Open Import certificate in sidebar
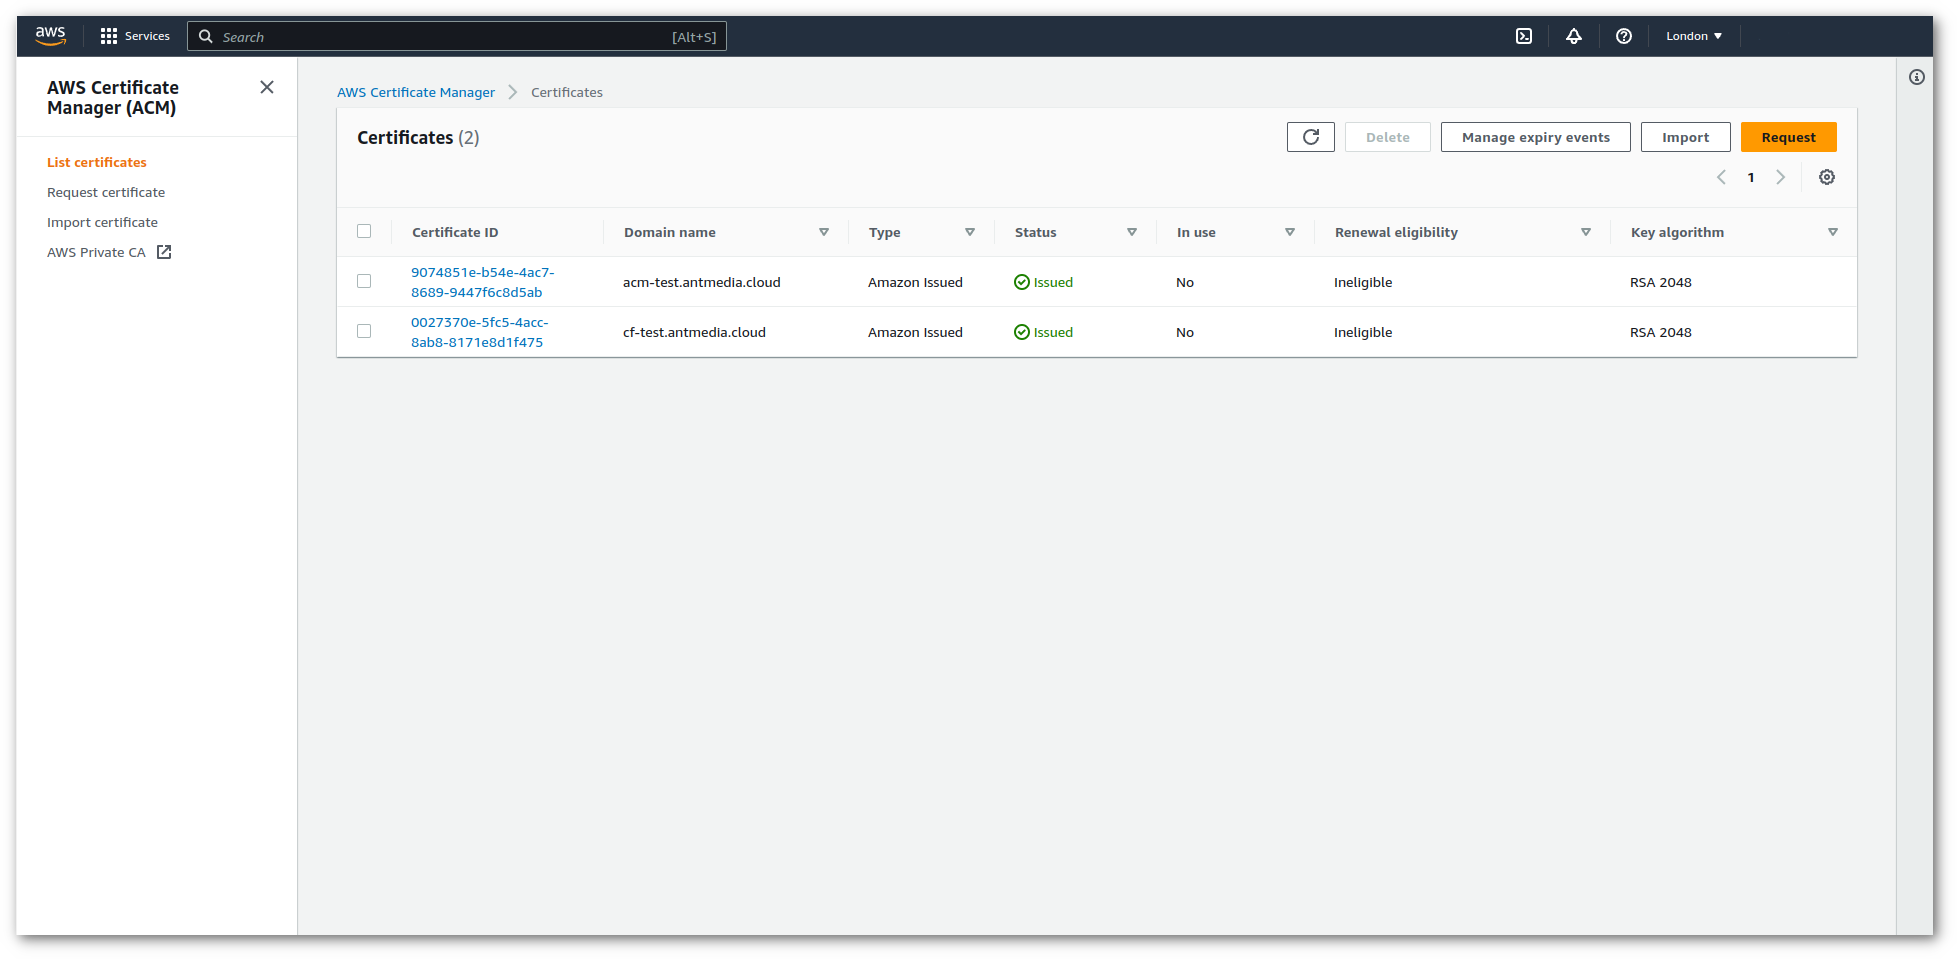This screenshot has height=959, width=1957. point(102,222)
